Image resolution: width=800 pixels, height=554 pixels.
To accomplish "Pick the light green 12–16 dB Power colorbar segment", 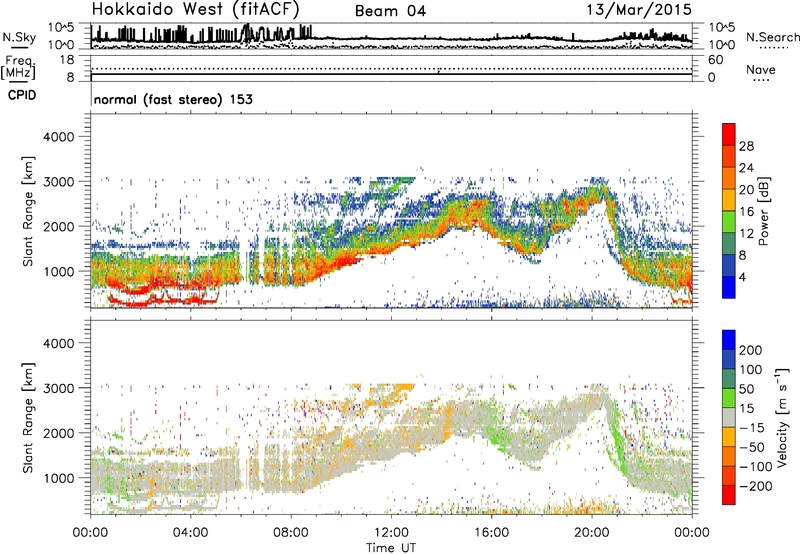I will (x=729, y=222).
